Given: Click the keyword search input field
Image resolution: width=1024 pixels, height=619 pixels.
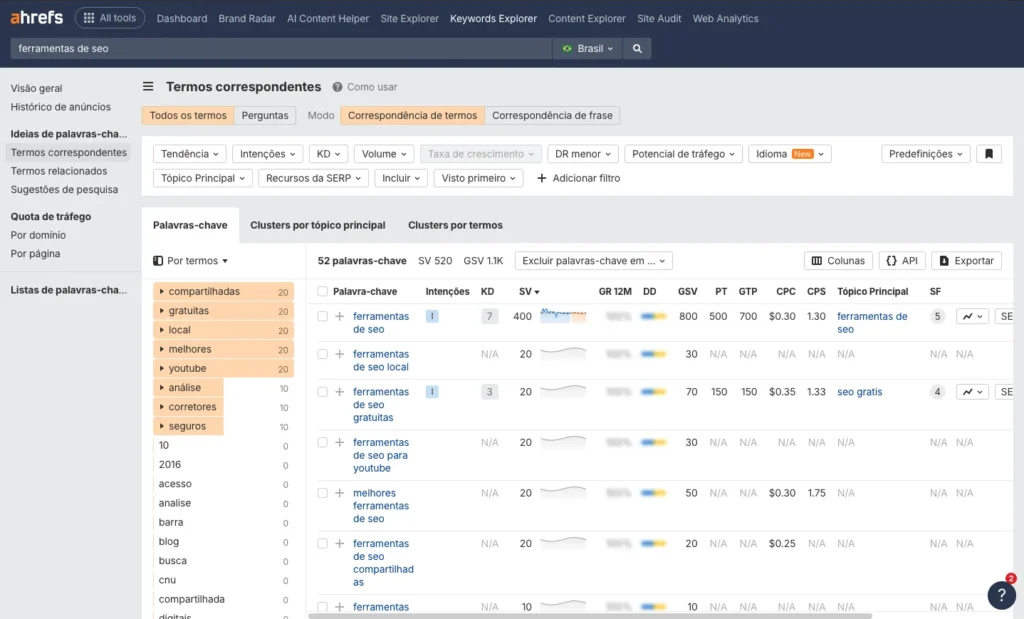Looking at the screenshot, I should (x=281, y=48).
